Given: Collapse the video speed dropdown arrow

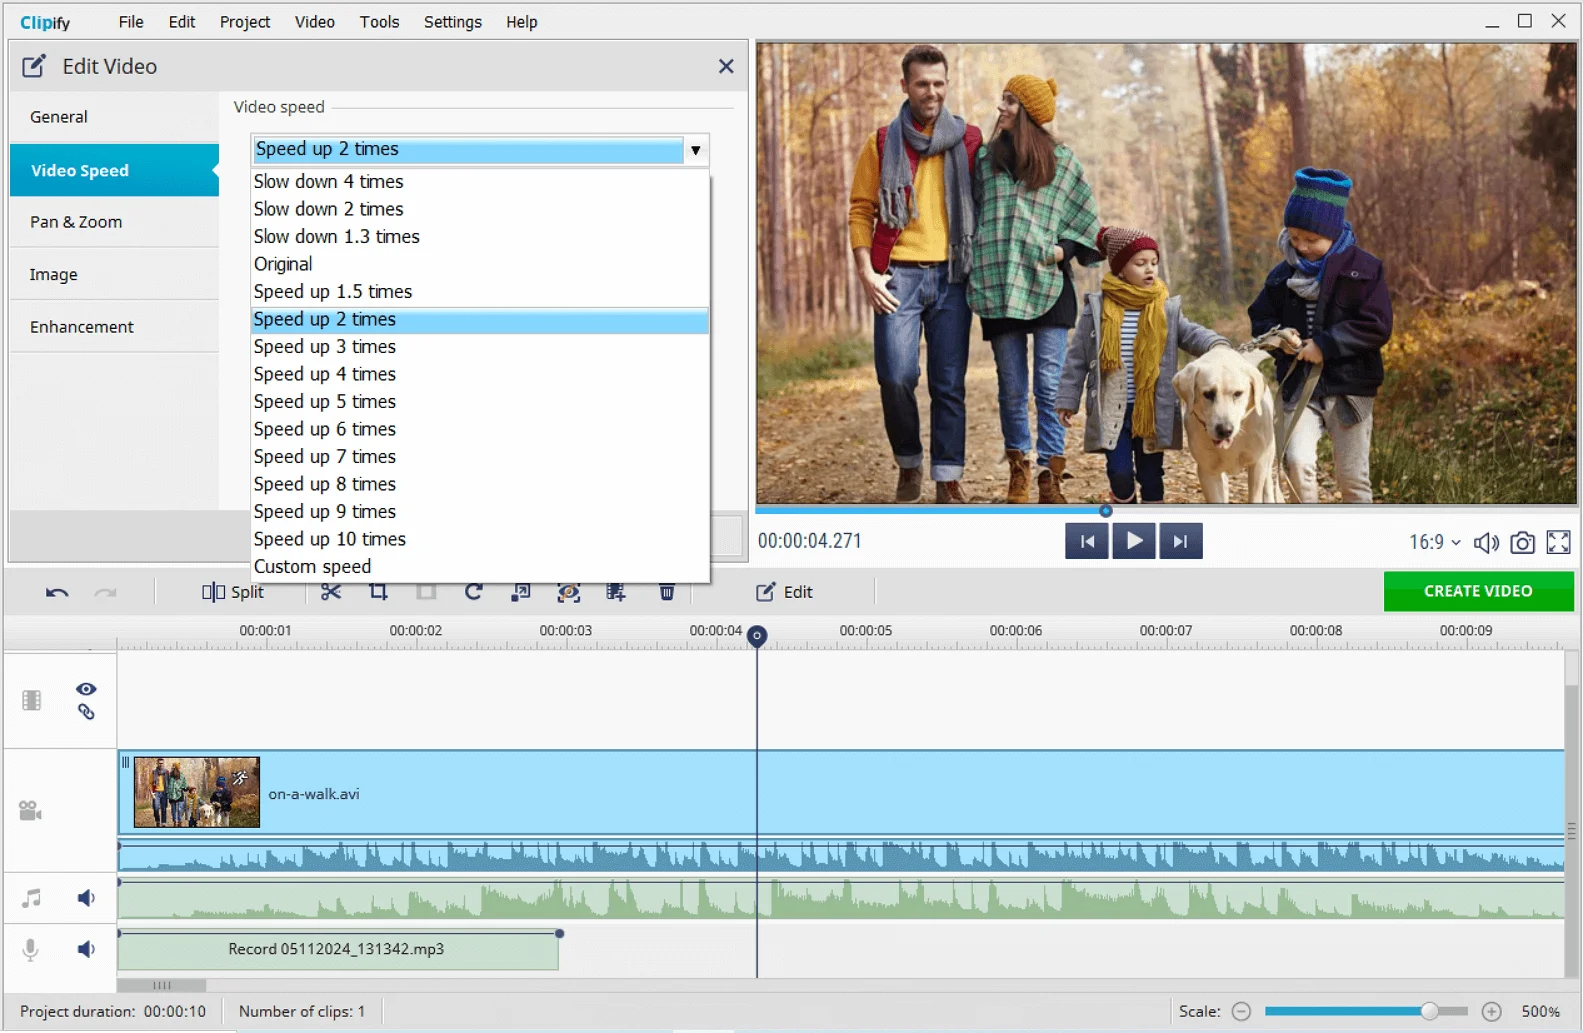Looking at the screenshot, I should click(x=695, y=150).
